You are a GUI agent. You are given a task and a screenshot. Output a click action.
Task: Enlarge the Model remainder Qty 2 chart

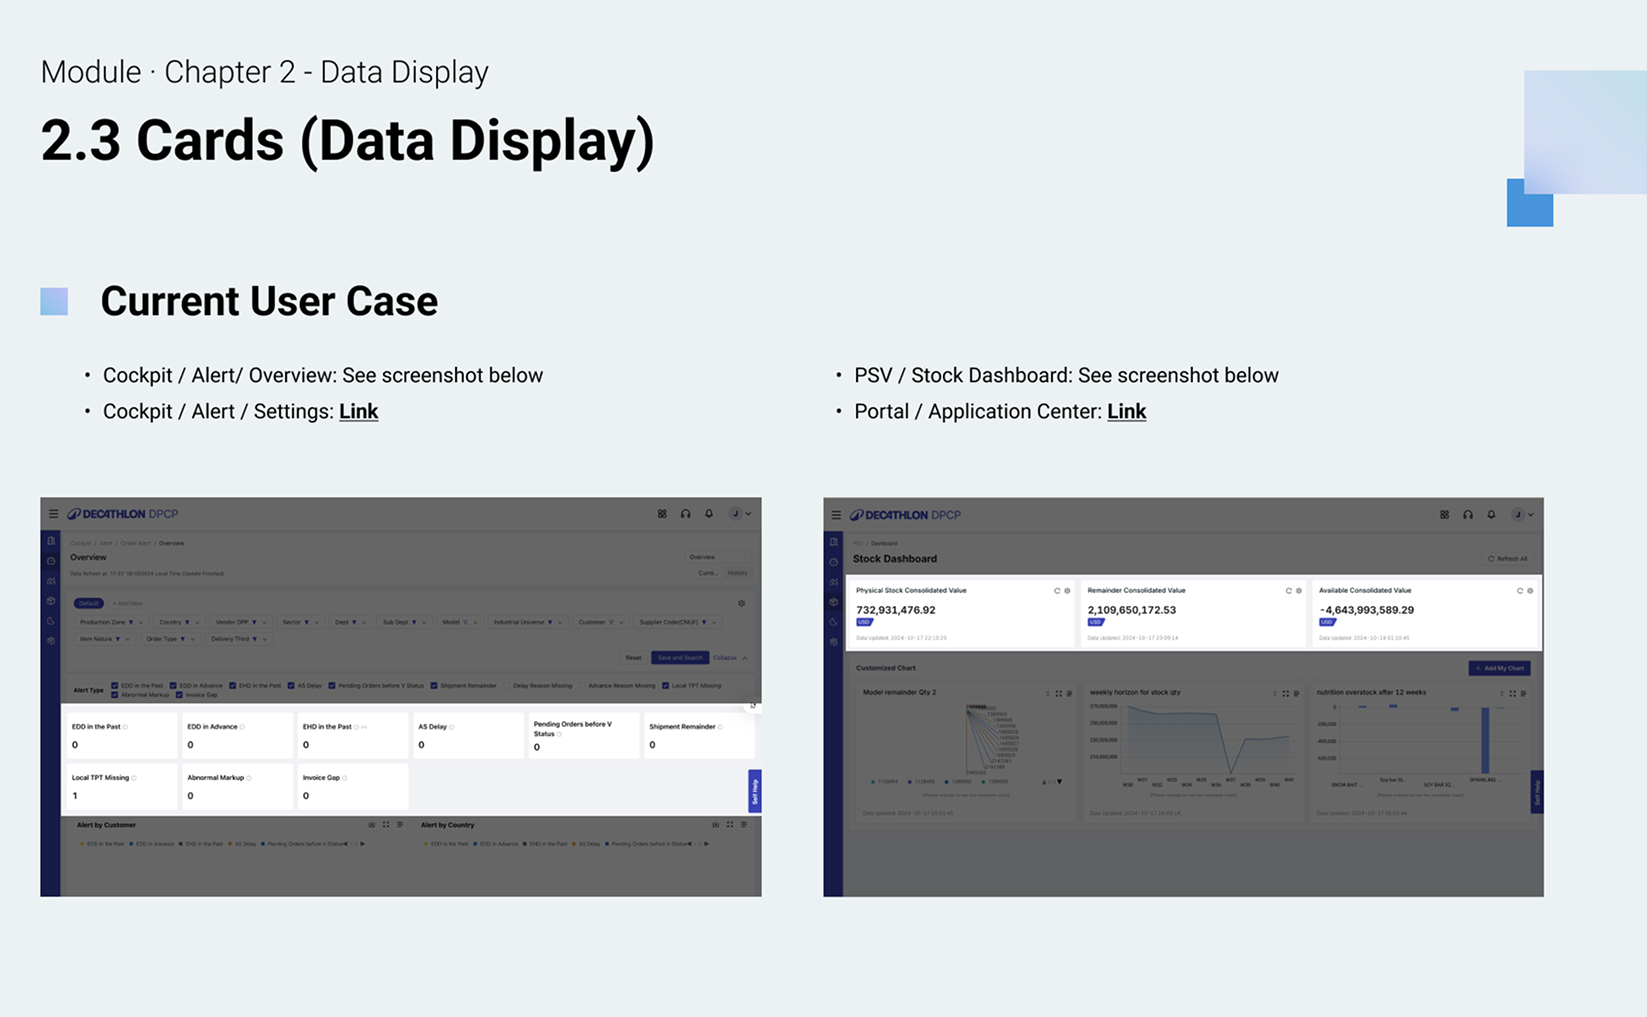tap(1059, 693)
